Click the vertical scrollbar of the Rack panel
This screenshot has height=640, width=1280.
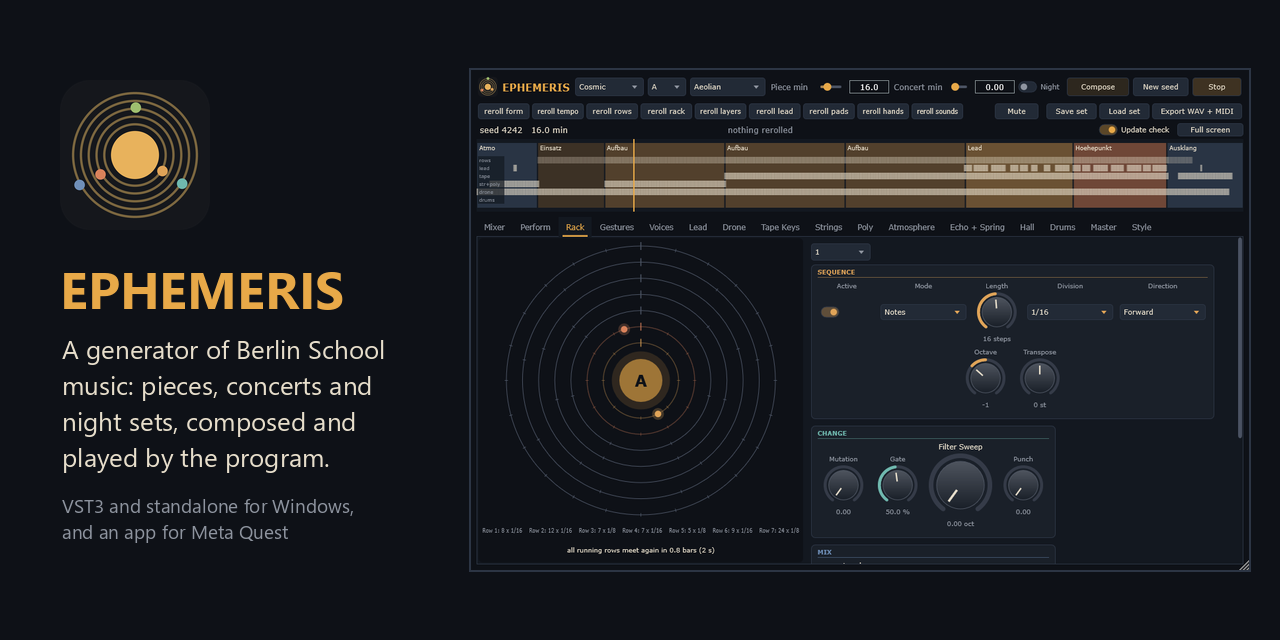point(1240,338)
